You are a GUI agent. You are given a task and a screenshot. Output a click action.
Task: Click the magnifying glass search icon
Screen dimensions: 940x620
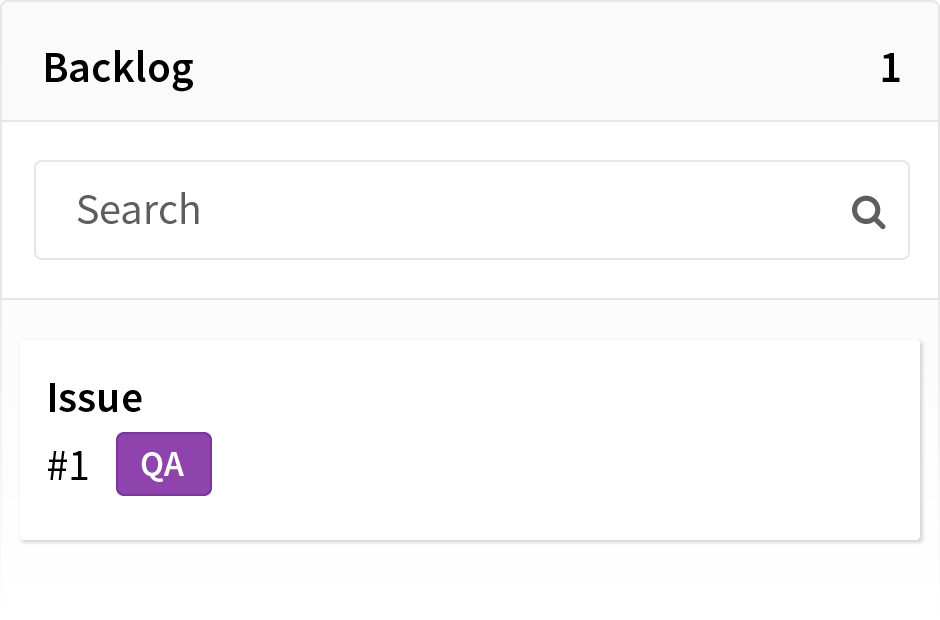point(868,212)
